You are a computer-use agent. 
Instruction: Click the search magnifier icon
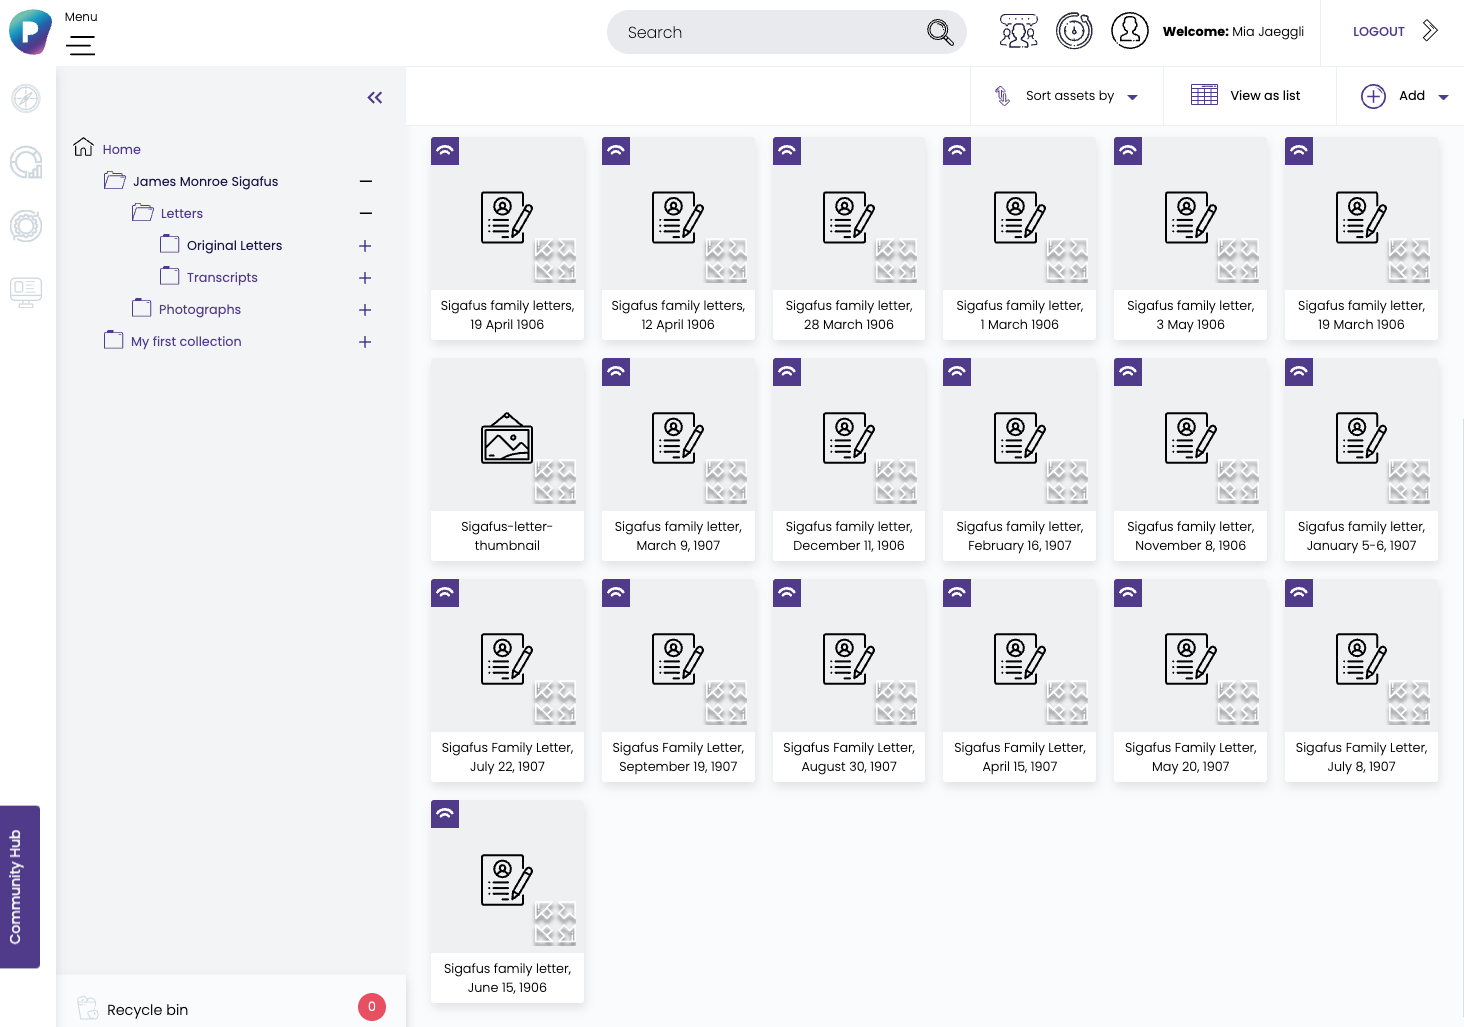pos(939,32)
